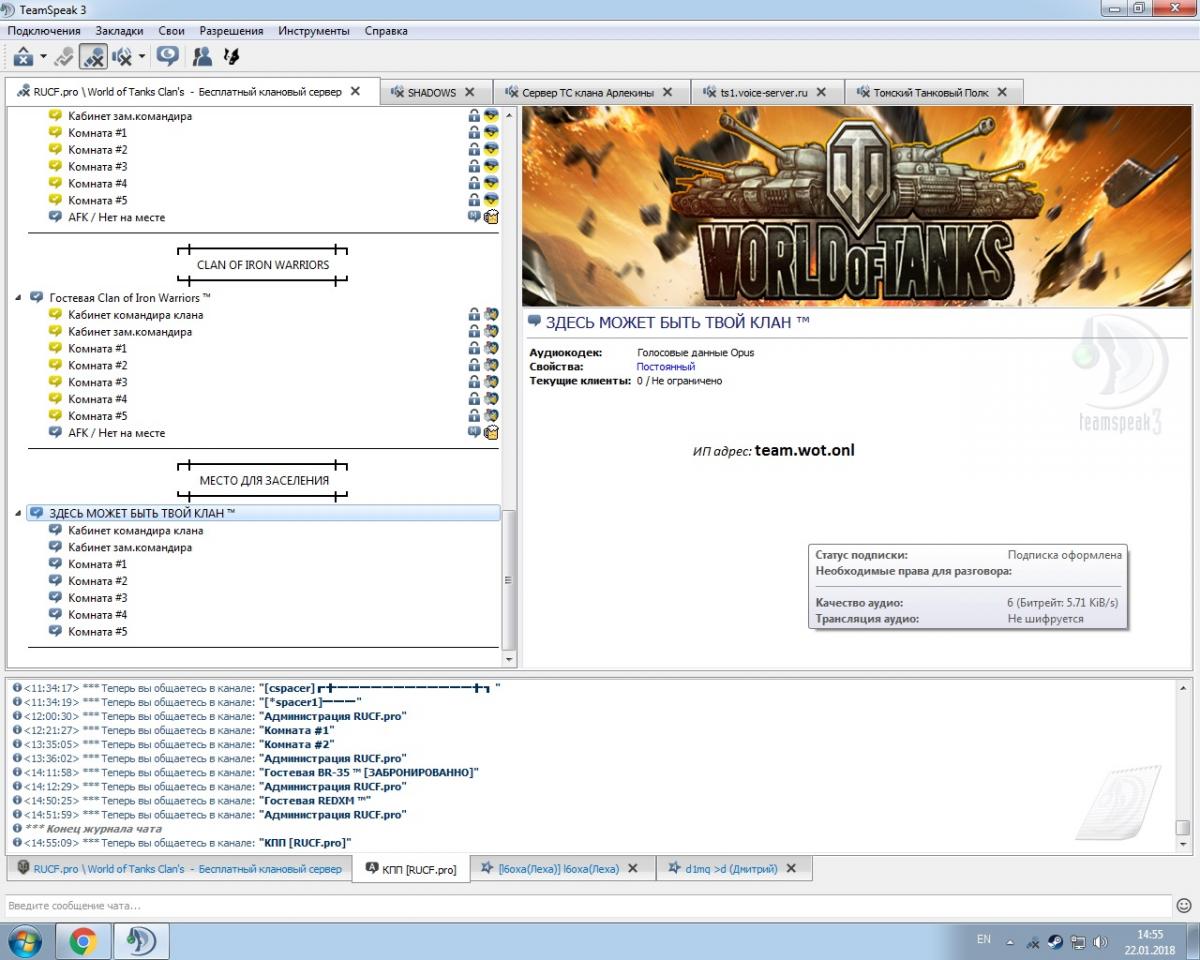Screen dimensions: 1200x960
Task: Toggle the microphone mute toolbar button
Action: (94, 57)
